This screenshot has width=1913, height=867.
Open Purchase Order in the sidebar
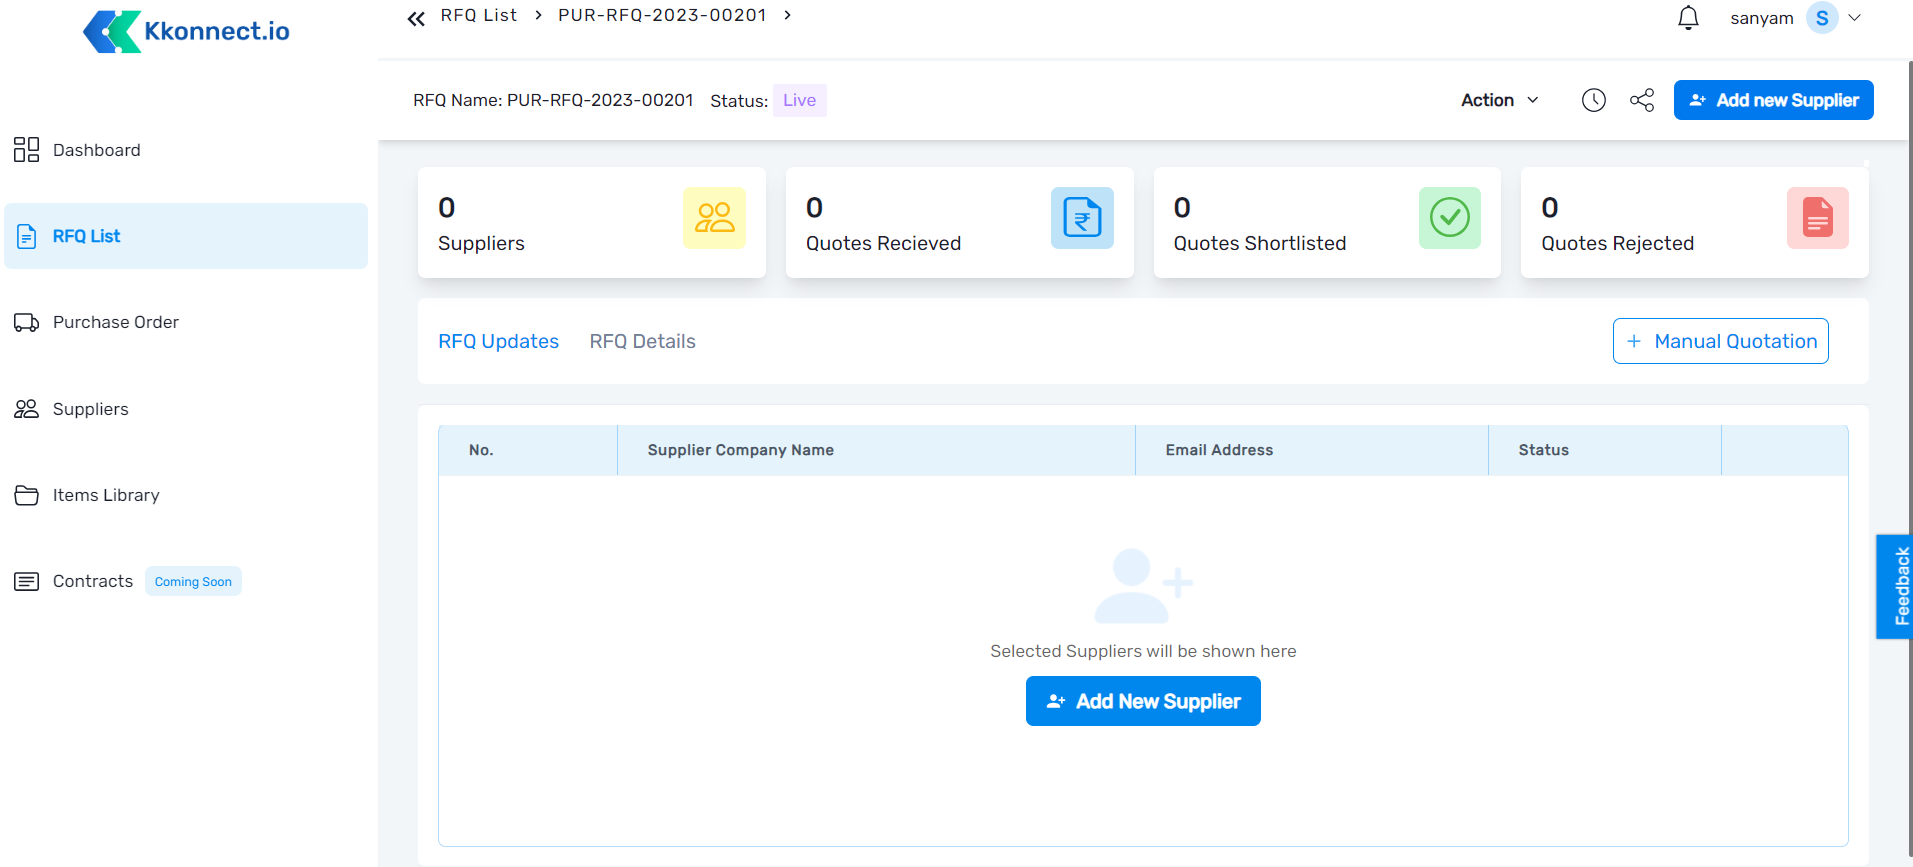point(115,322)
